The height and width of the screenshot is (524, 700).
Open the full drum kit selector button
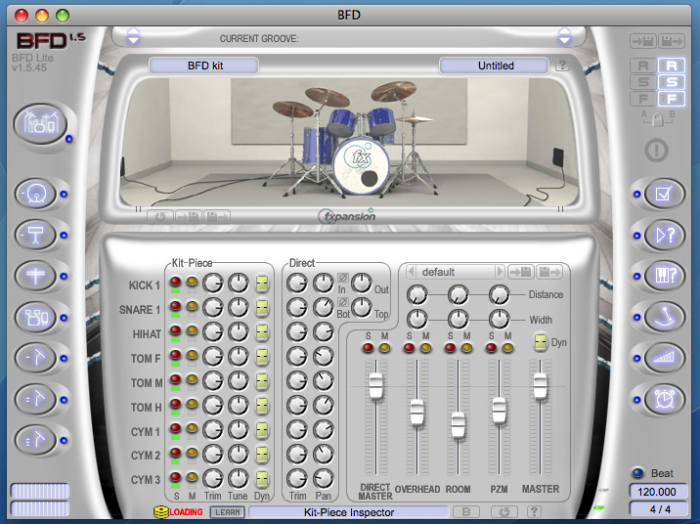coord(40,124)
